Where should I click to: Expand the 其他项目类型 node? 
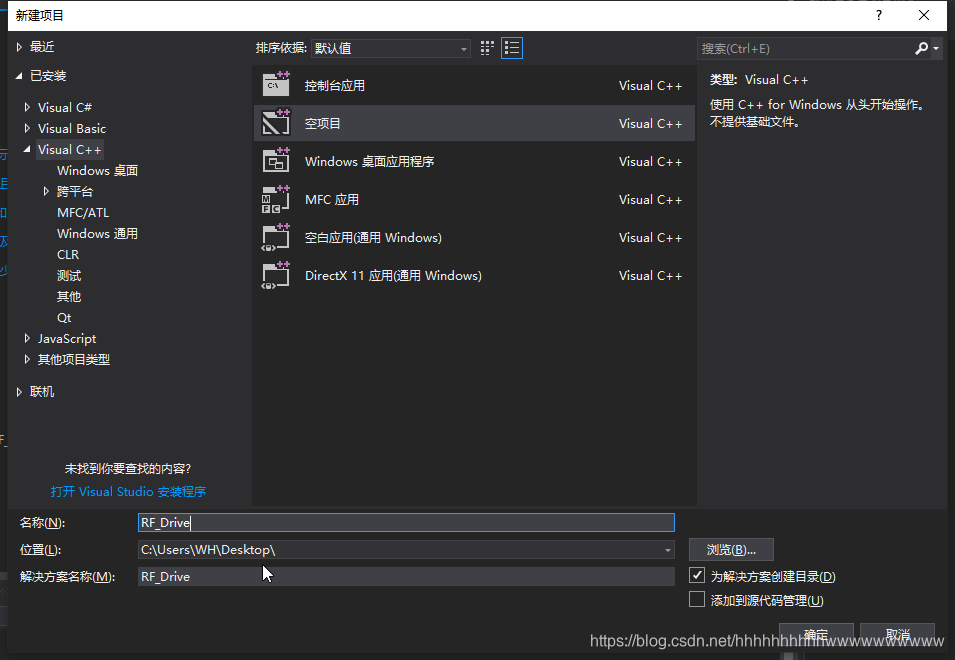pos(27,359)
